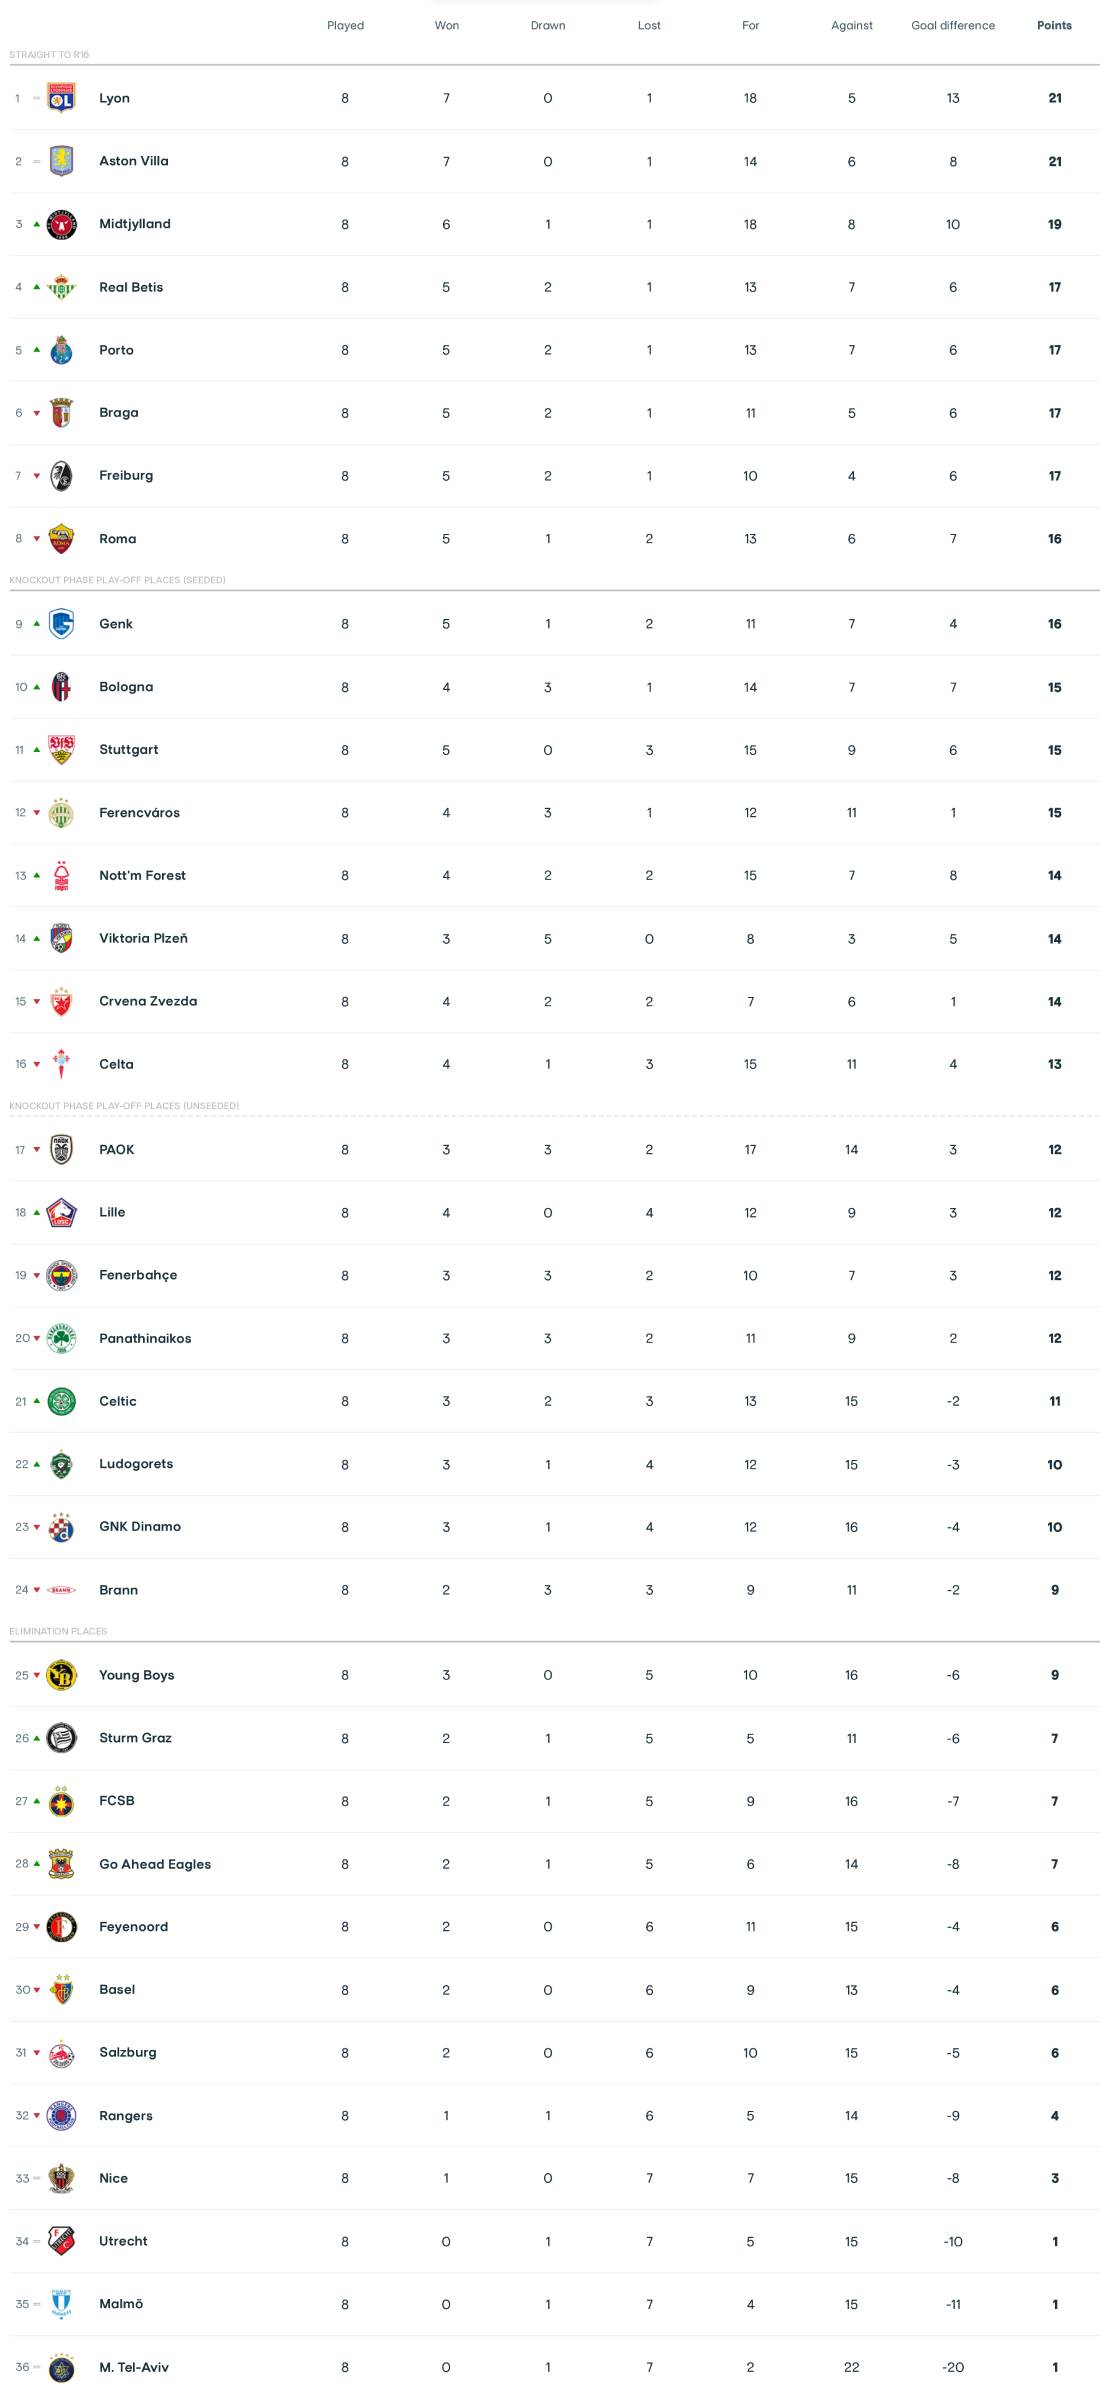Click the Against column header
Screen dimensions: 1100x2403
click(x=851, y=26)
